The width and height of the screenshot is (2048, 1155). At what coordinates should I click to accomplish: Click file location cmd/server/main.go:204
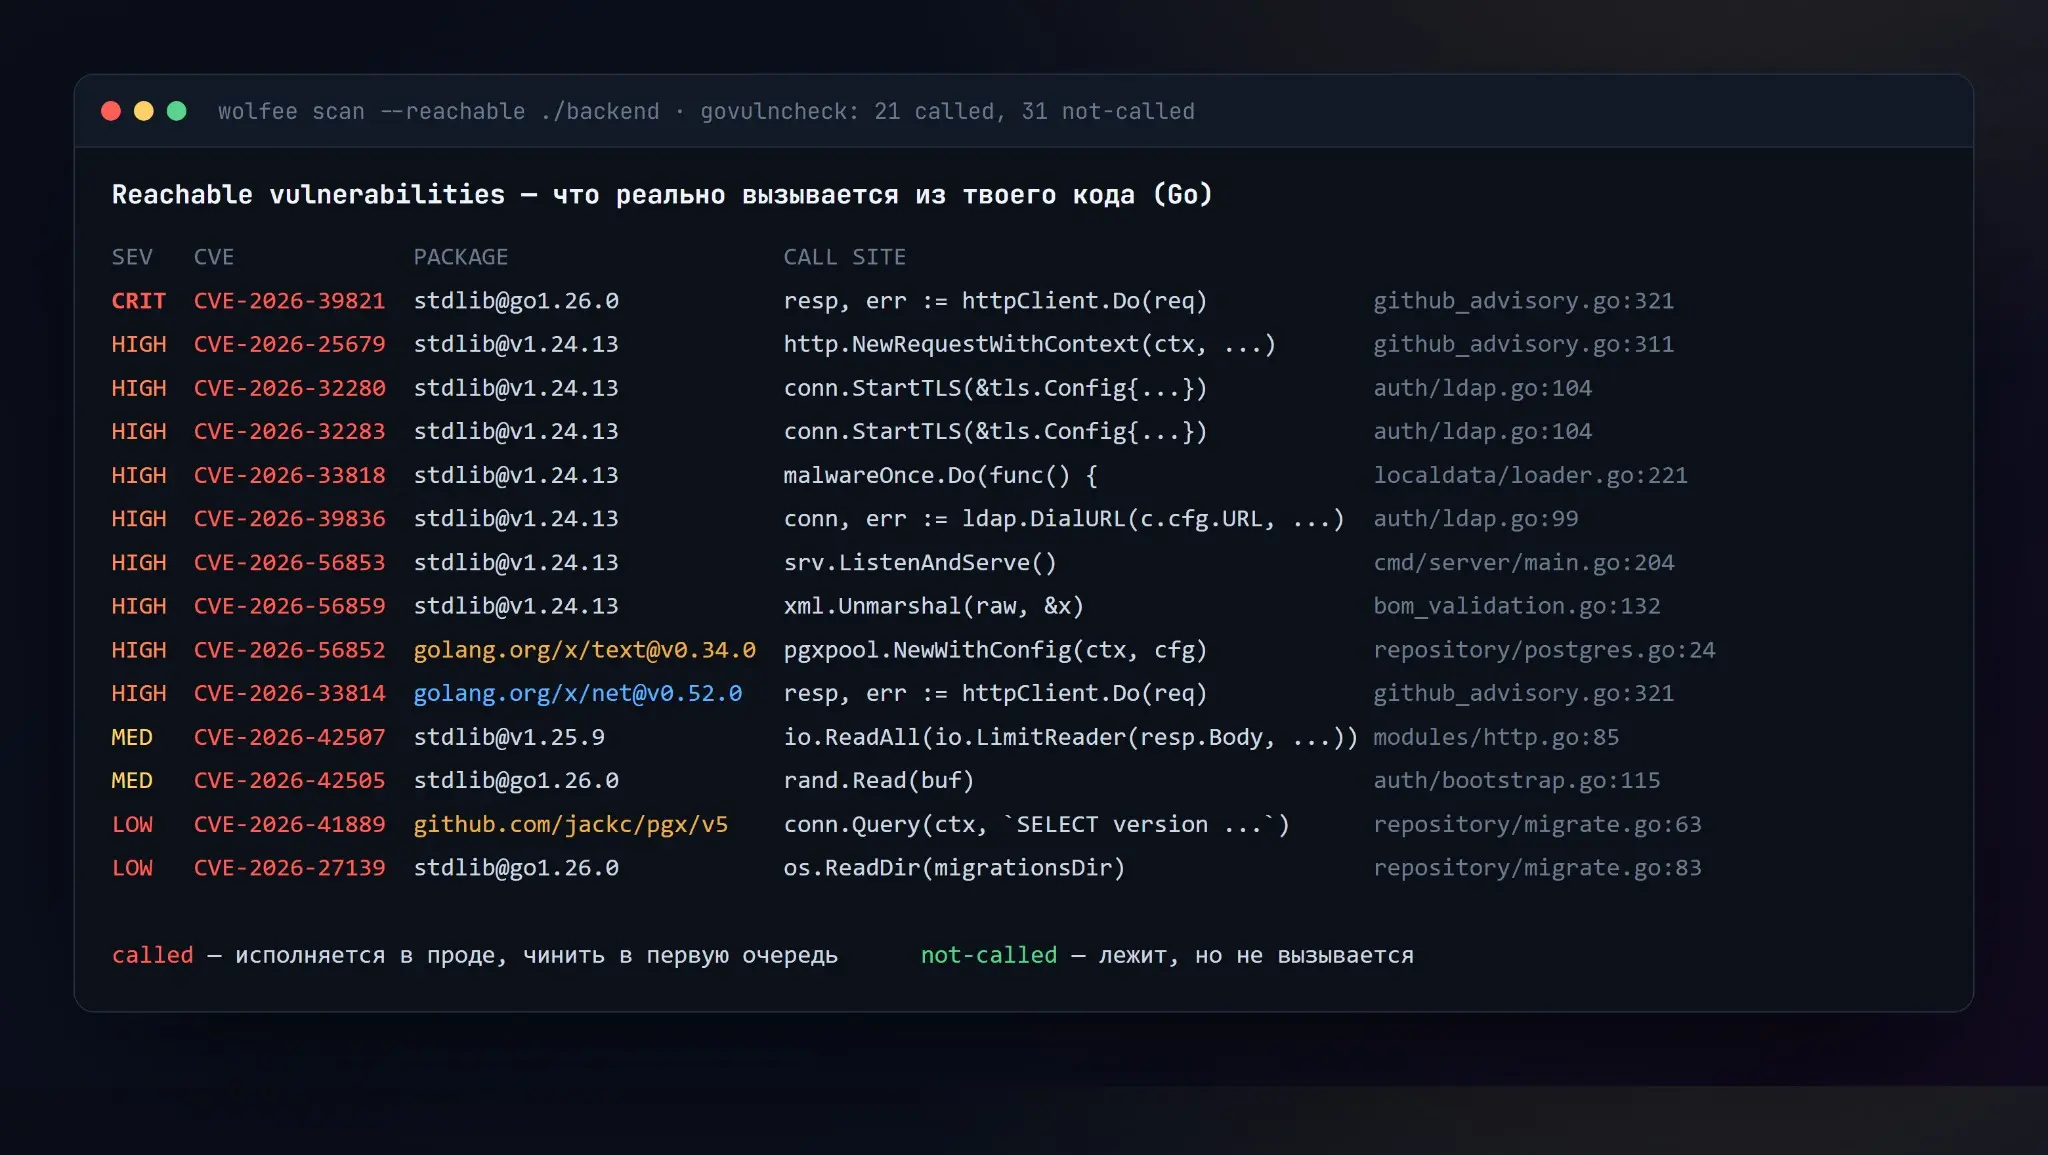pos(1523,562)
